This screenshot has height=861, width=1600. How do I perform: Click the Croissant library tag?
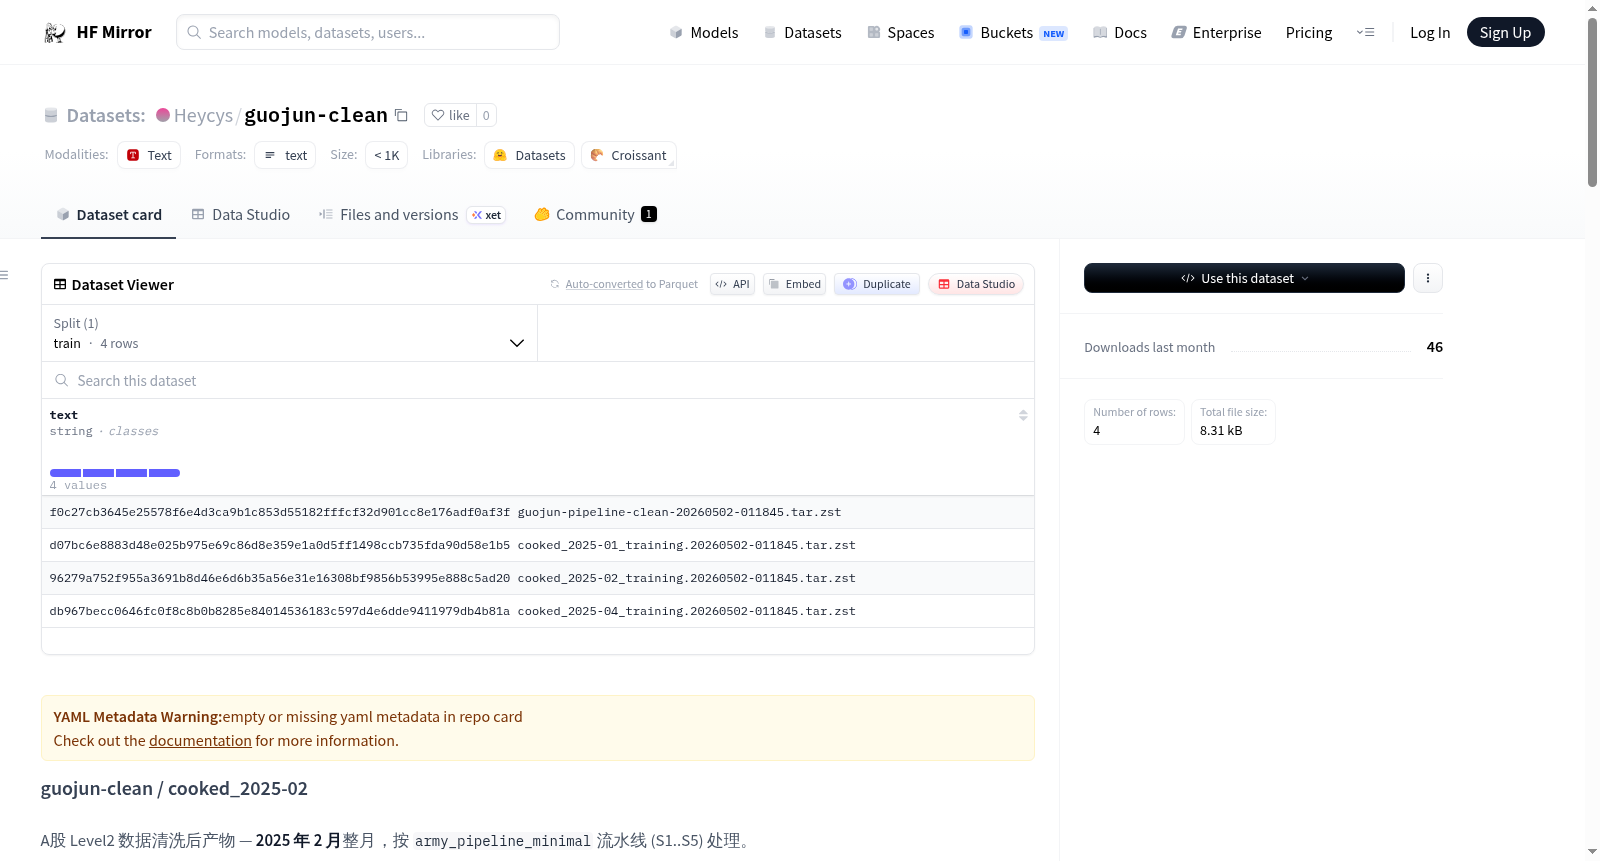point(628,155)
